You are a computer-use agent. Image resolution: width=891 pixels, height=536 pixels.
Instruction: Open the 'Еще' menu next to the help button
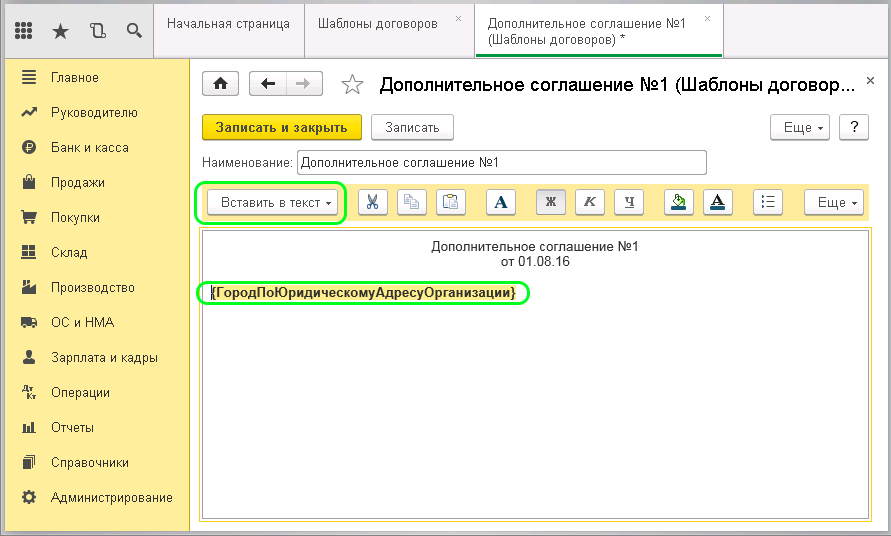tap(800, 127)
